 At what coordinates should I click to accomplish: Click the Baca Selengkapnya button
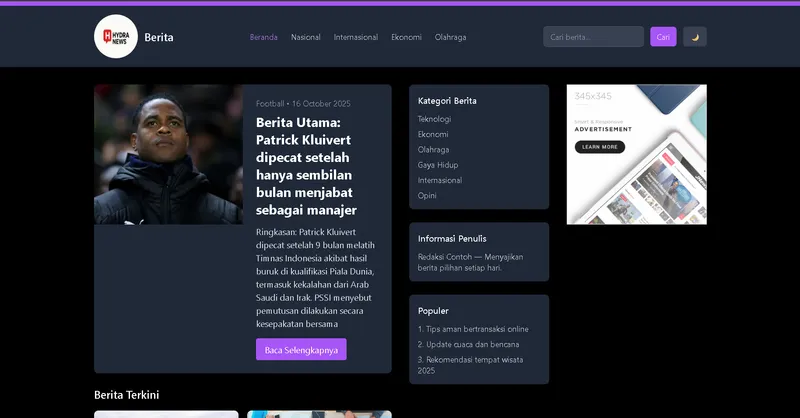point(301,350)
